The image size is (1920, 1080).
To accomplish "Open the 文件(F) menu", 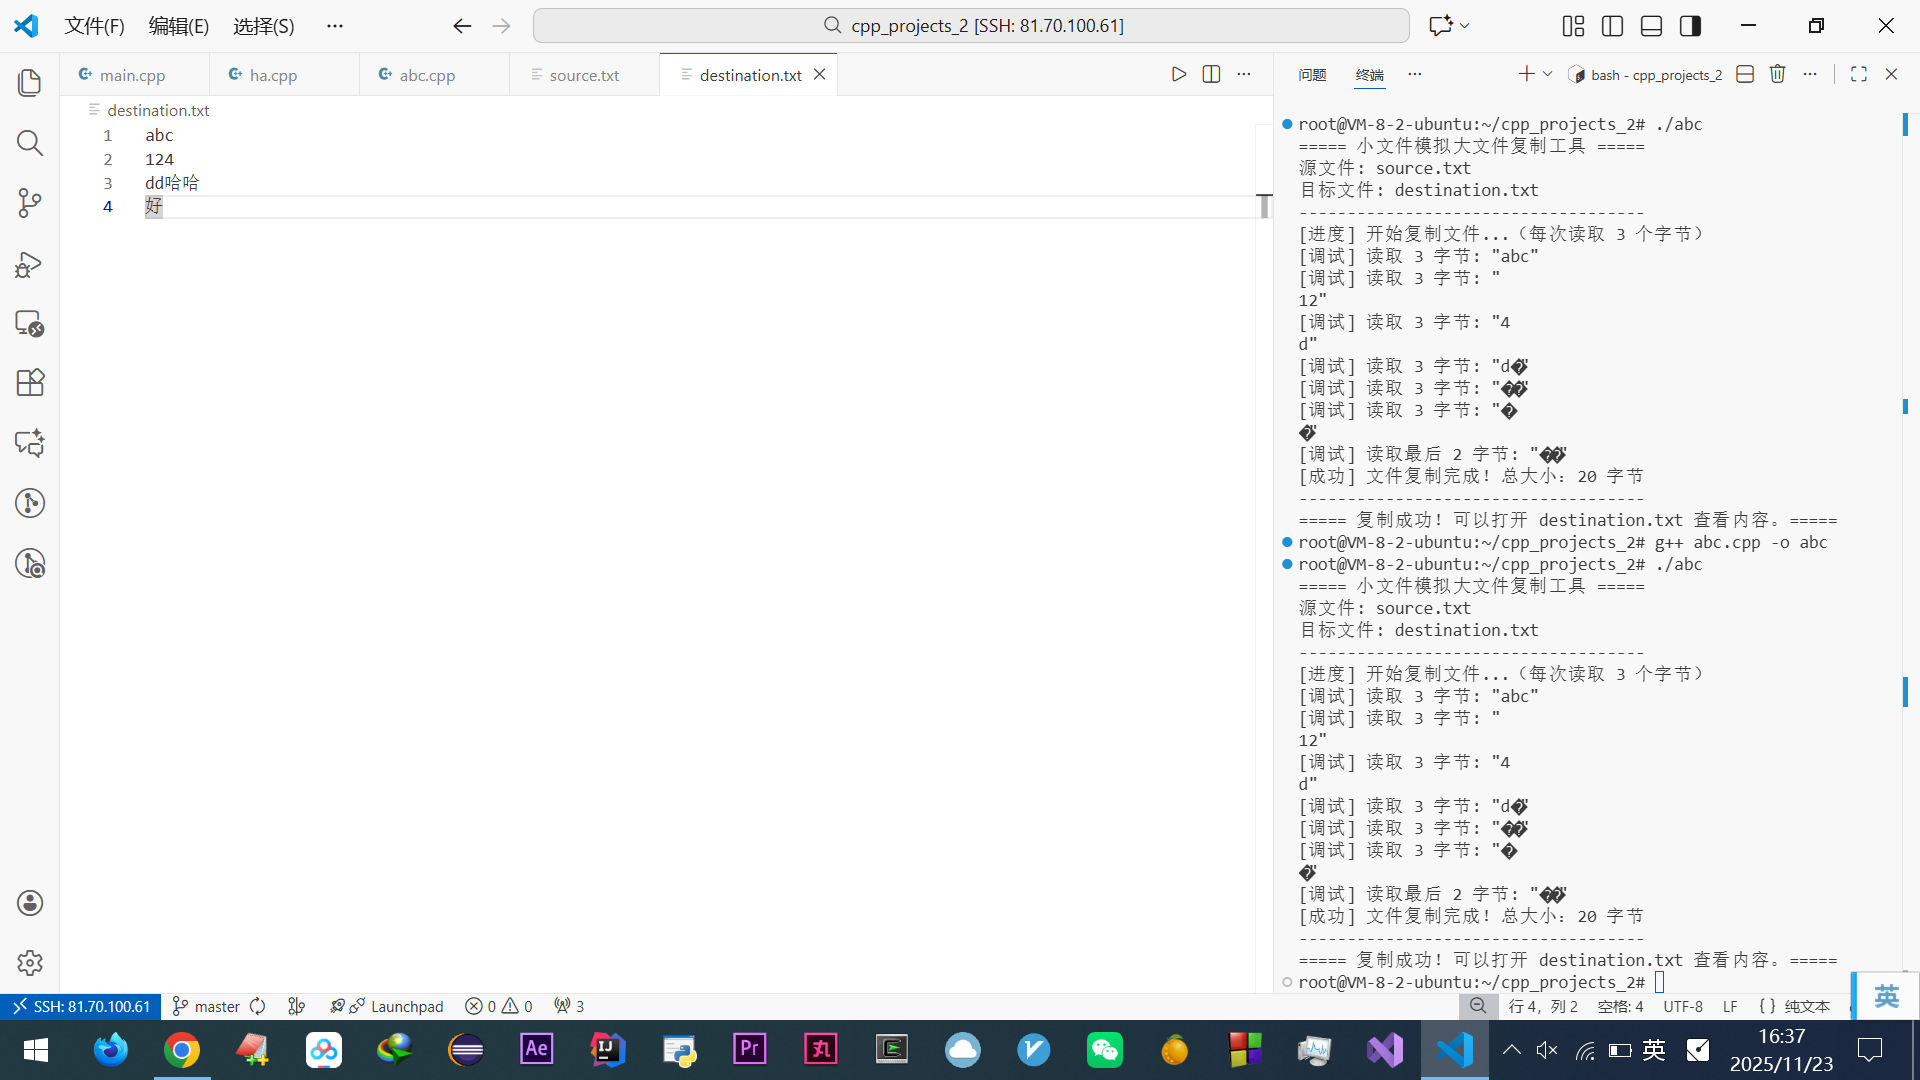I will coord(94,26).
